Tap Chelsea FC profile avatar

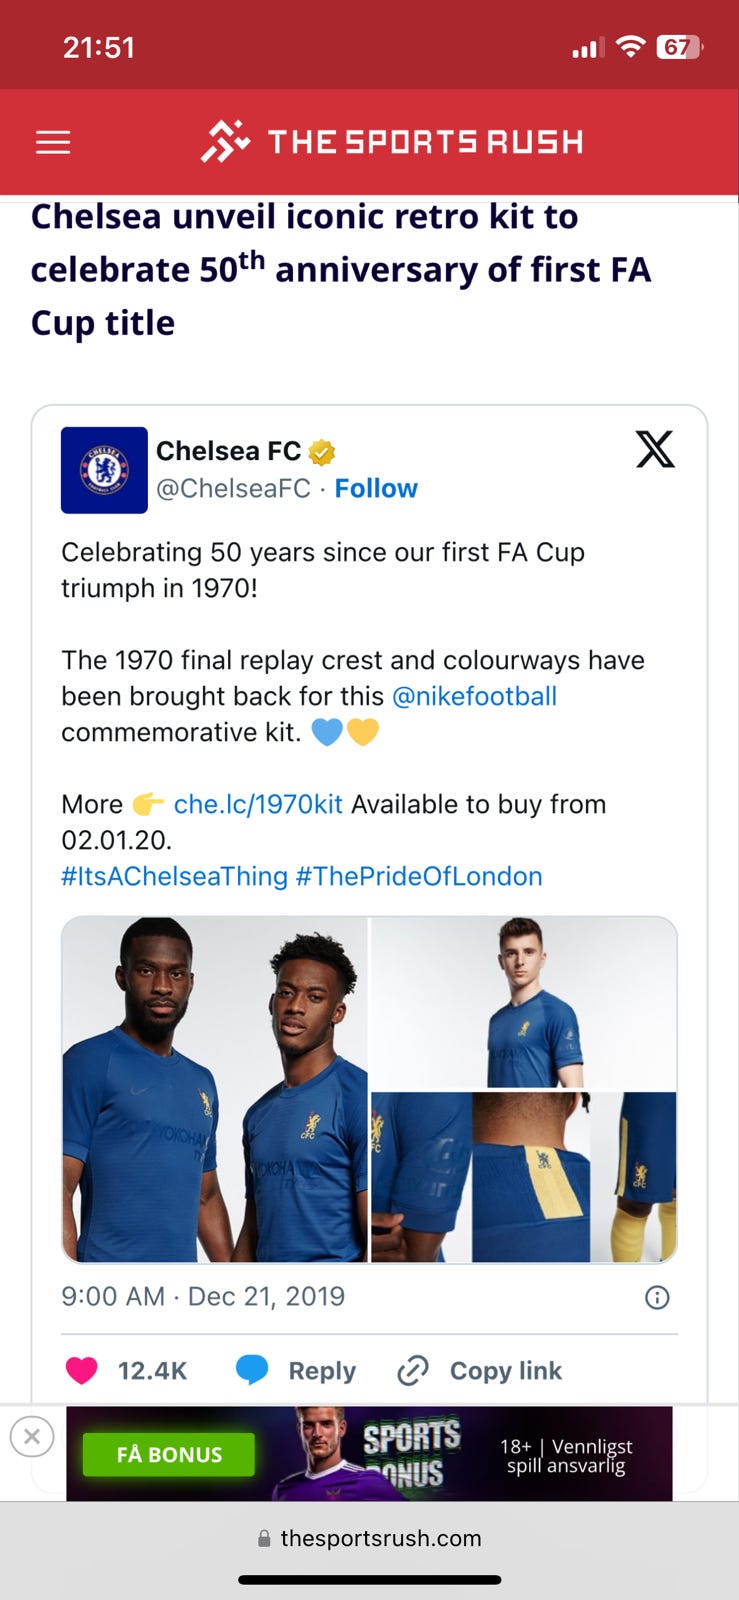point(104,470)
